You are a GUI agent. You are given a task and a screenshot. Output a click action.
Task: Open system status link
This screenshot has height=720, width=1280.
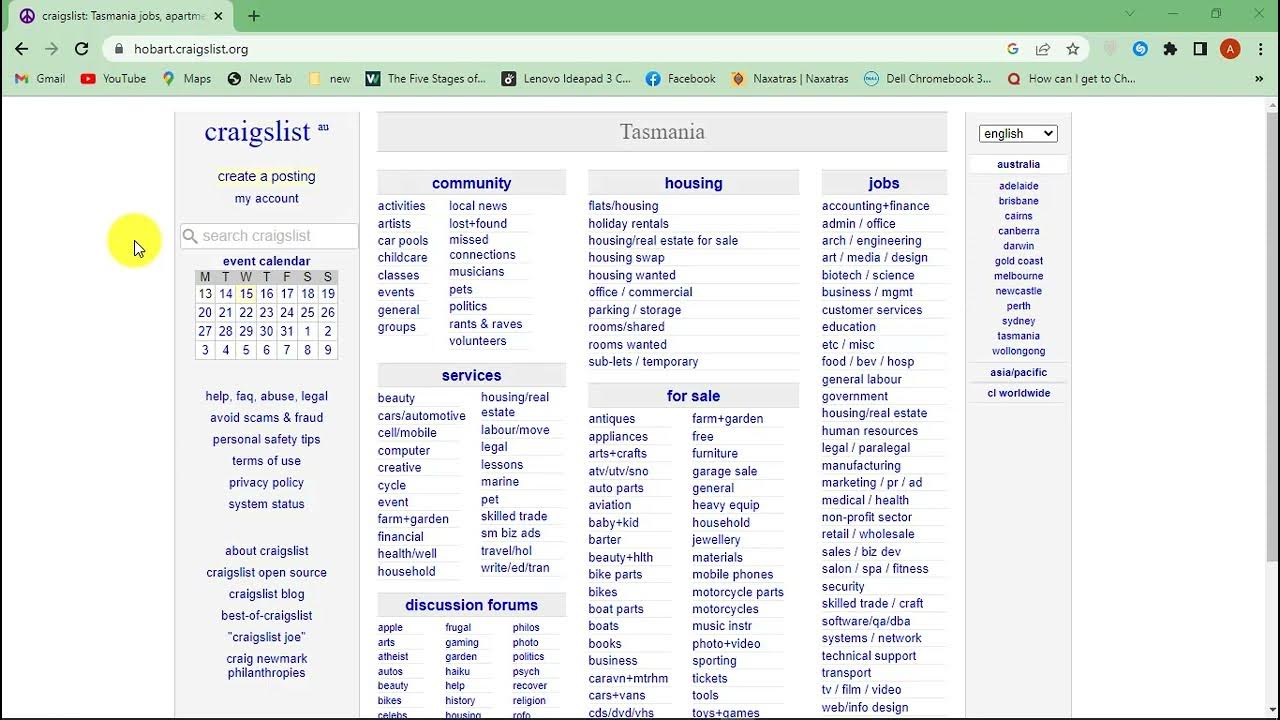click(266, 504)
